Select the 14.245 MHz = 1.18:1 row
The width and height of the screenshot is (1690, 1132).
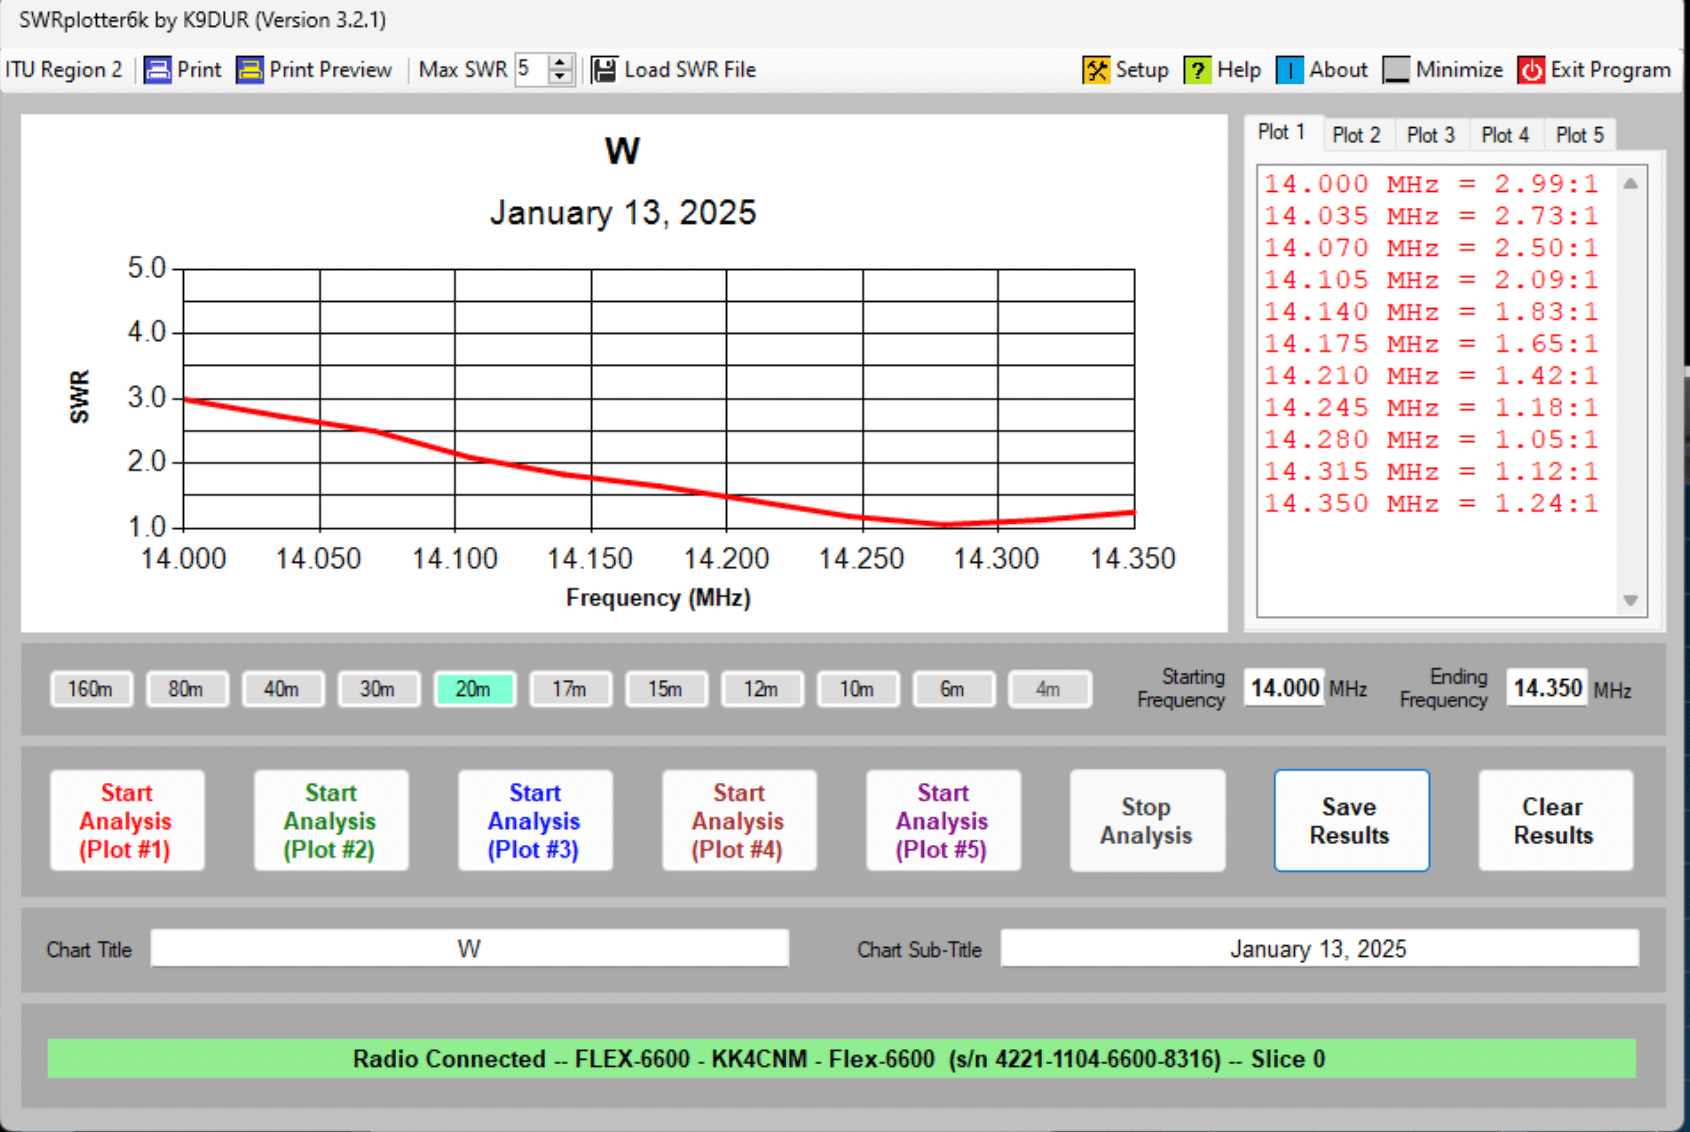coord(1431,408)
